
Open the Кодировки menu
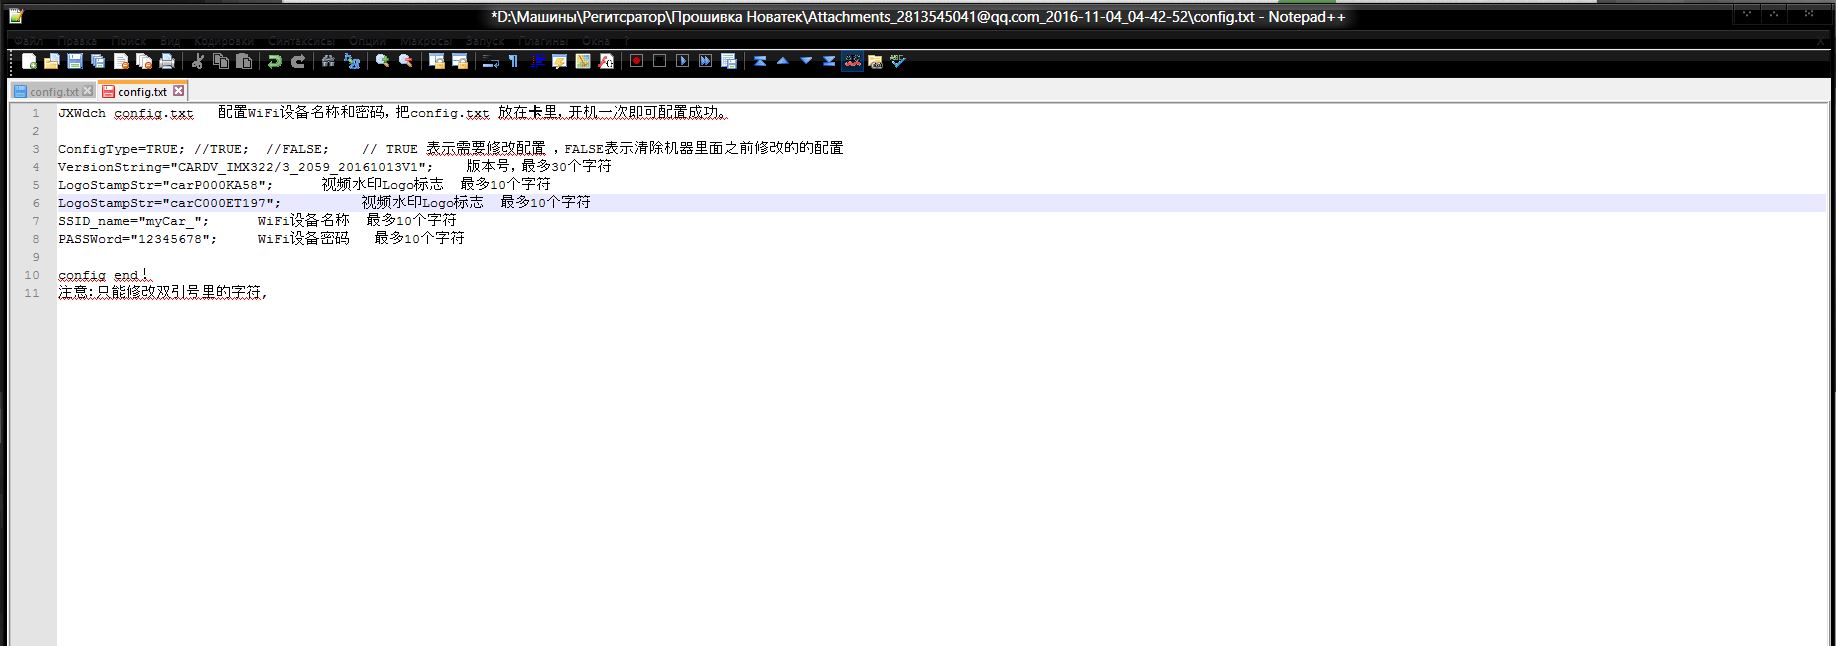[x=224, y=41]
